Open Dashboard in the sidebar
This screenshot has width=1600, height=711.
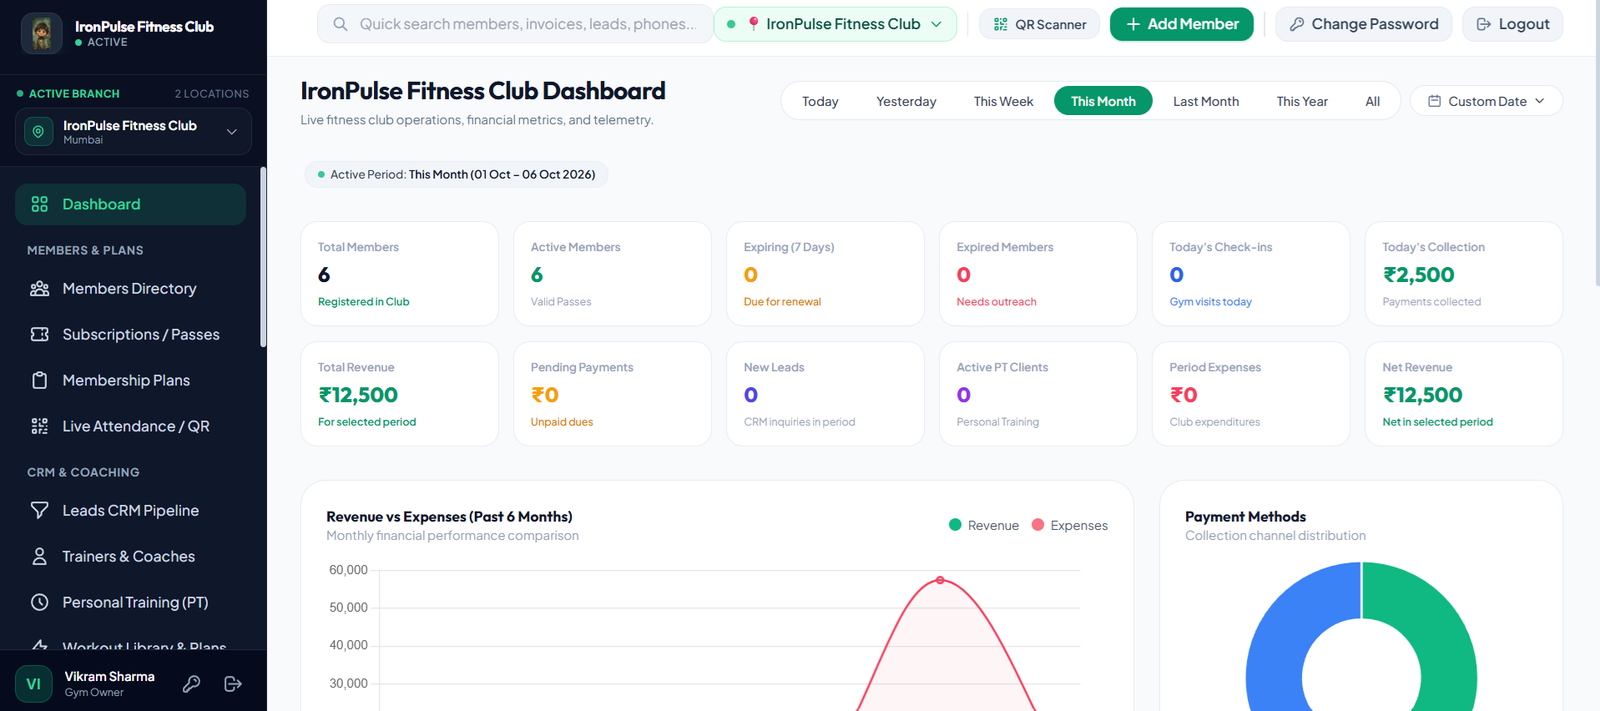click(x=130, y=204)
